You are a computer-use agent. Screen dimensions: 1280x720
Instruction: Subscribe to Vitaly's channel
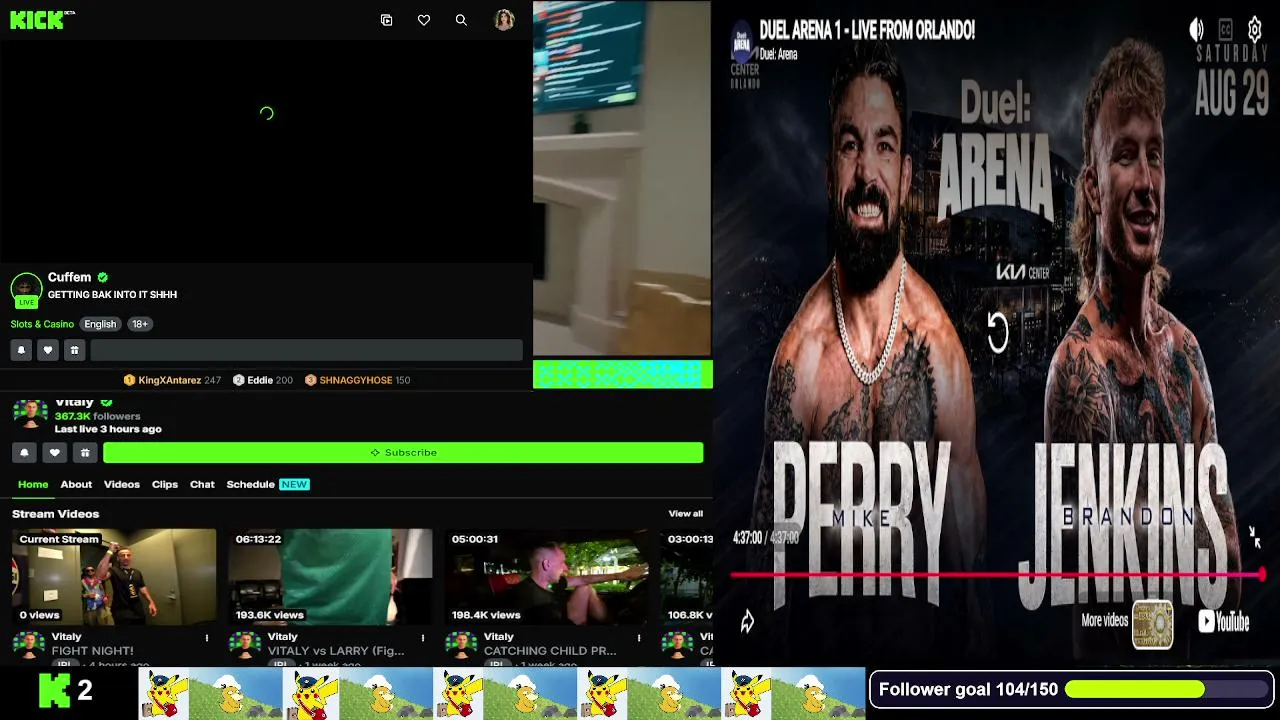pos(403,453)
